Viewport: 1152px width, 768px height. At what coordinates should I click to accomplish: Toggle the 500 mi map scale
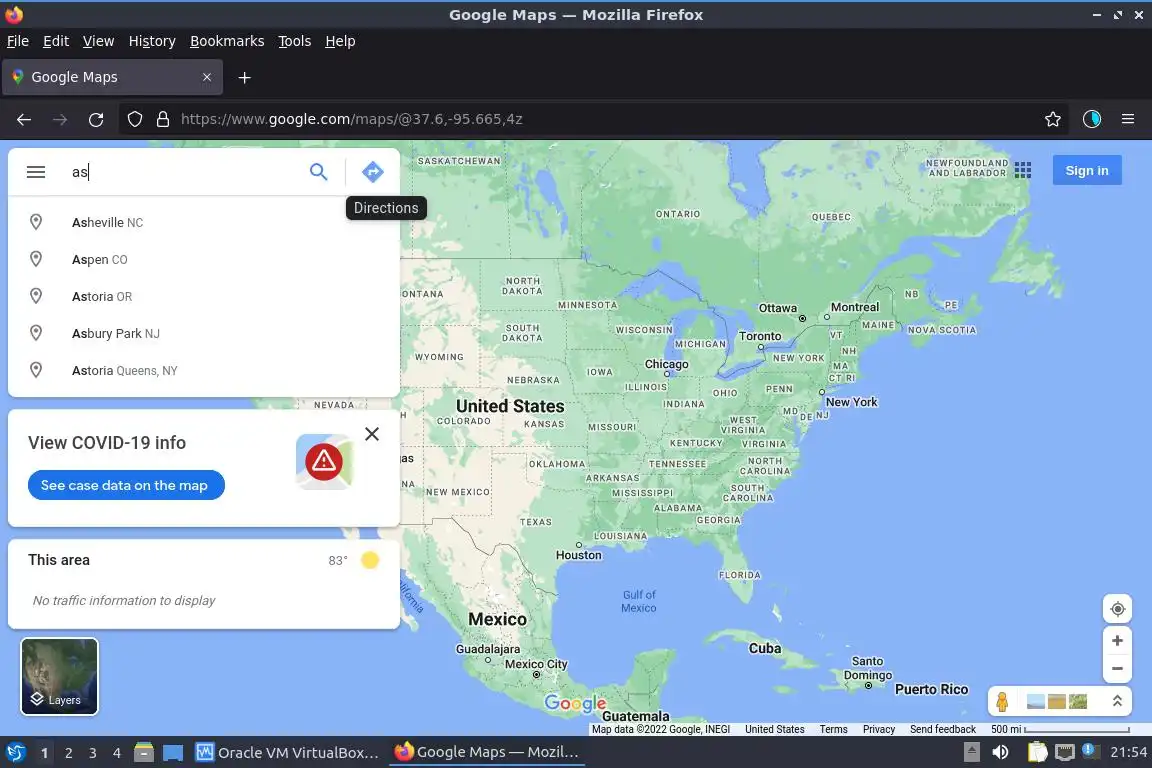(1060, 729)
